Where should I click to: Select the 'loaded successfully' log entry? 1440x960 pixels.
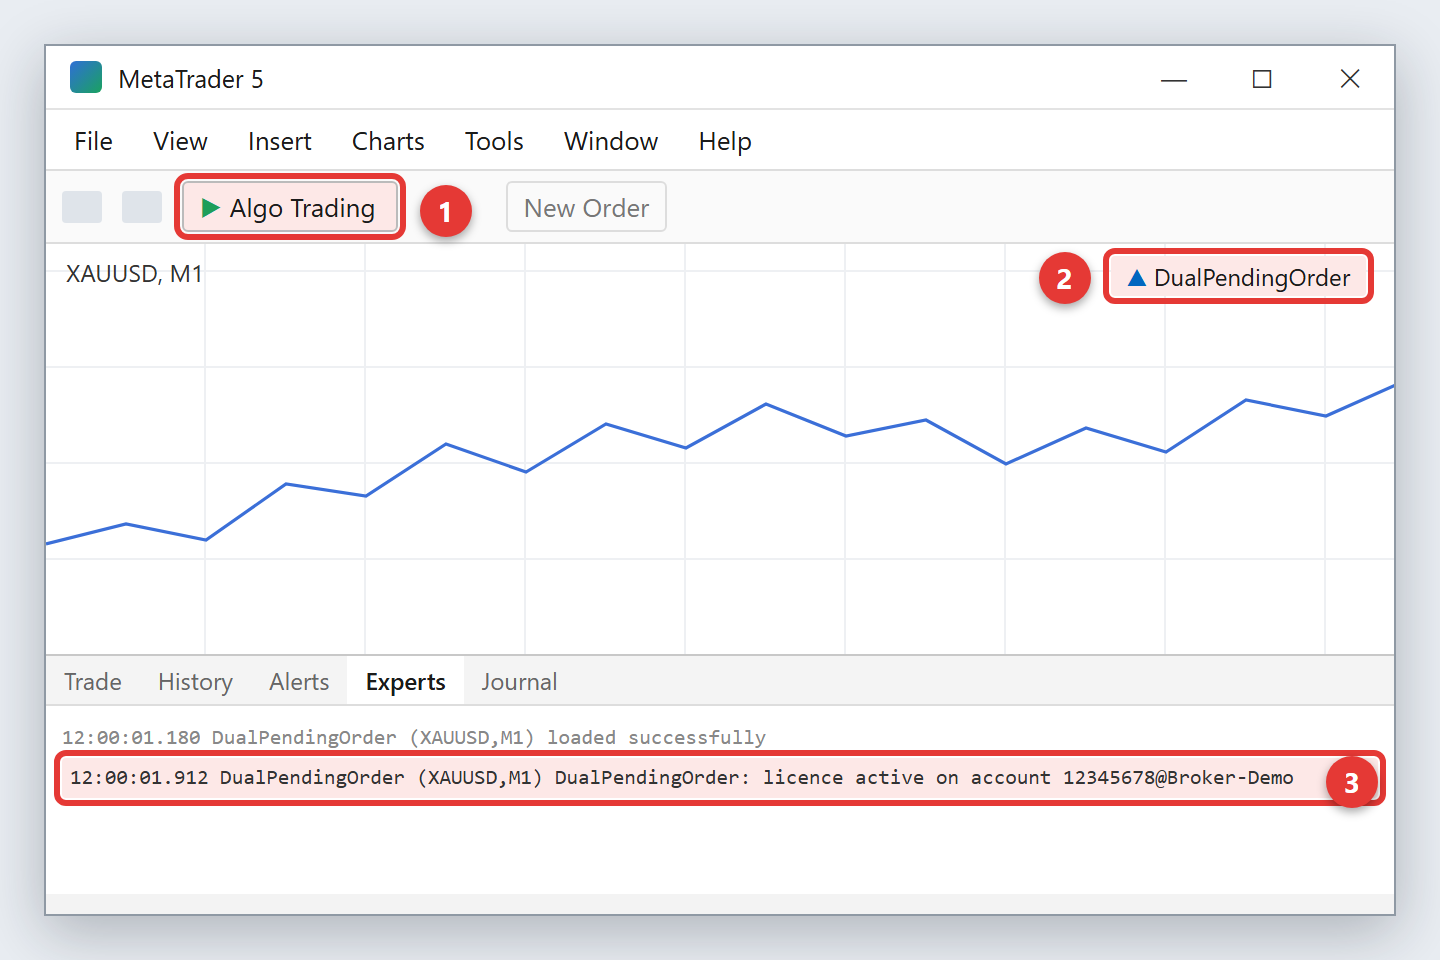click(414, 738)
